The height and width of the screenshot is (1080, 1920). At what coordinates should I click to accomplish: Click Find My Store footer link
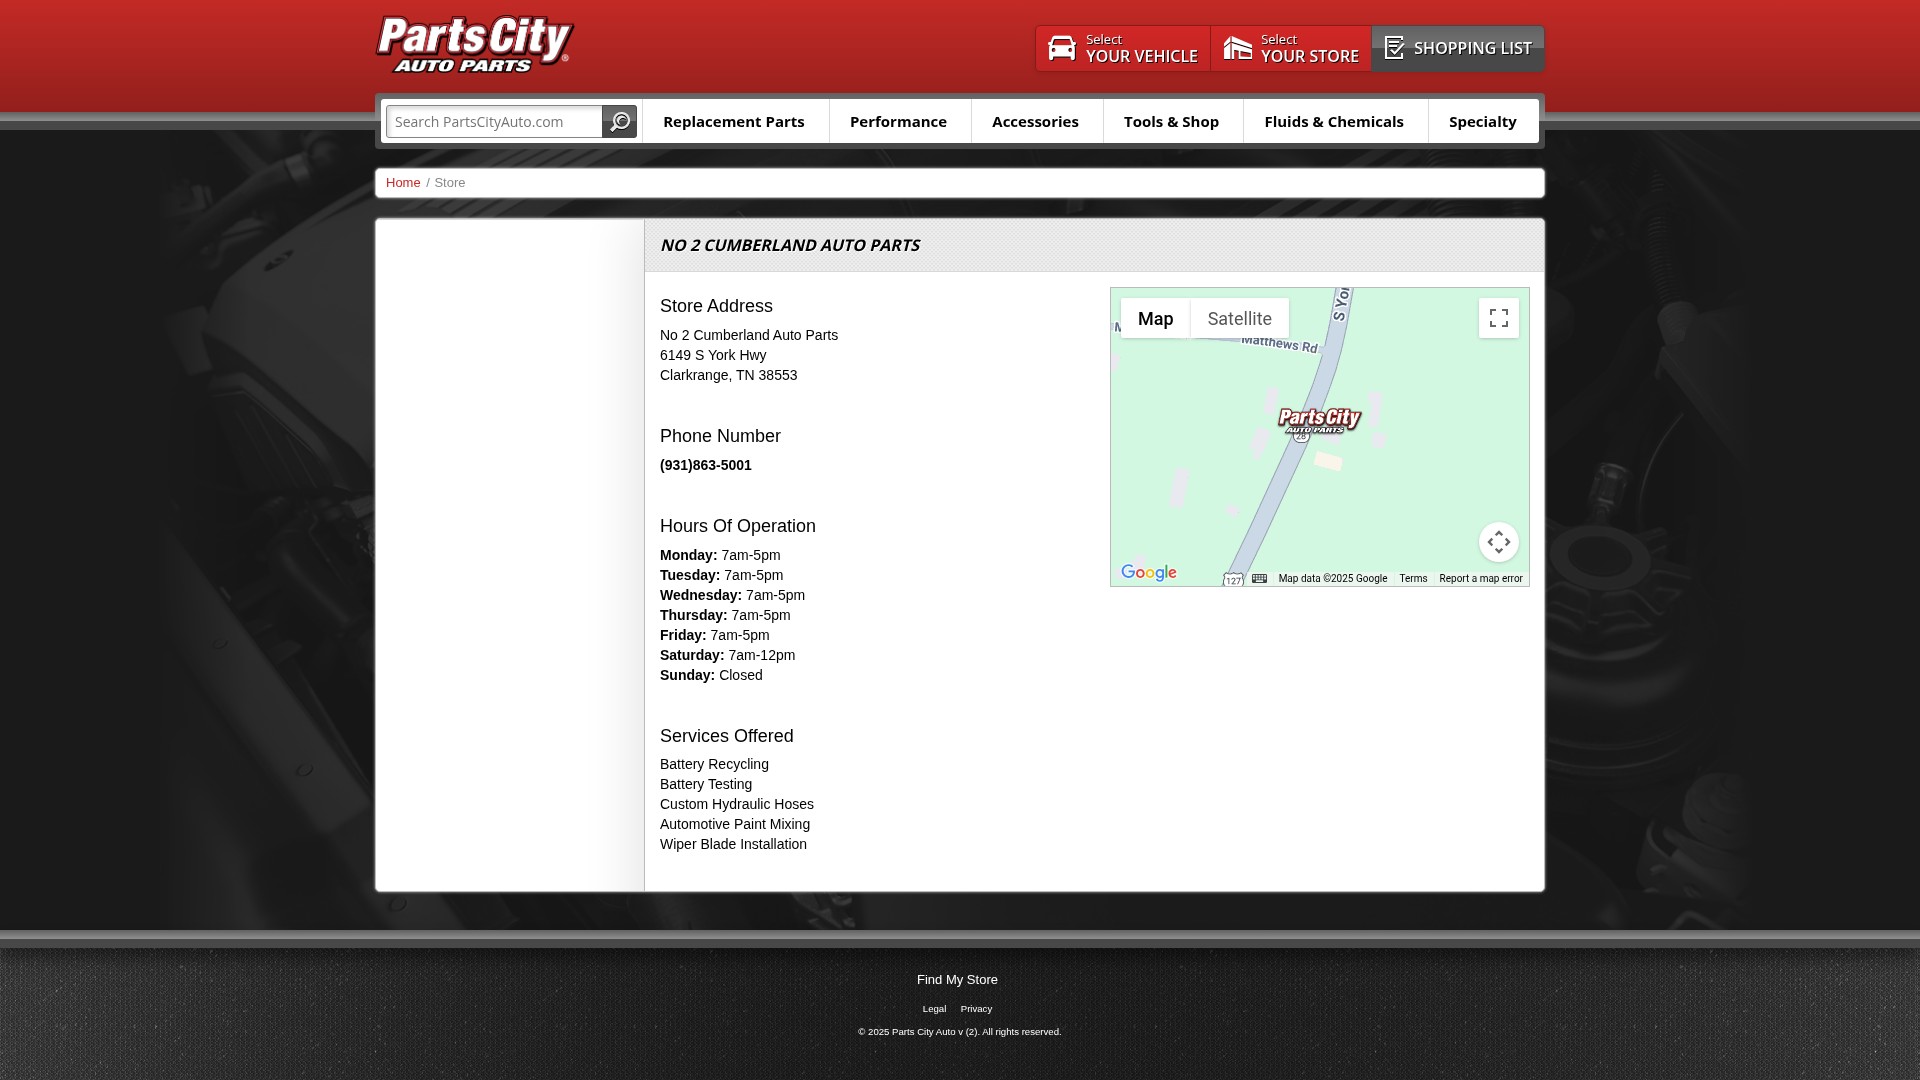957,980
